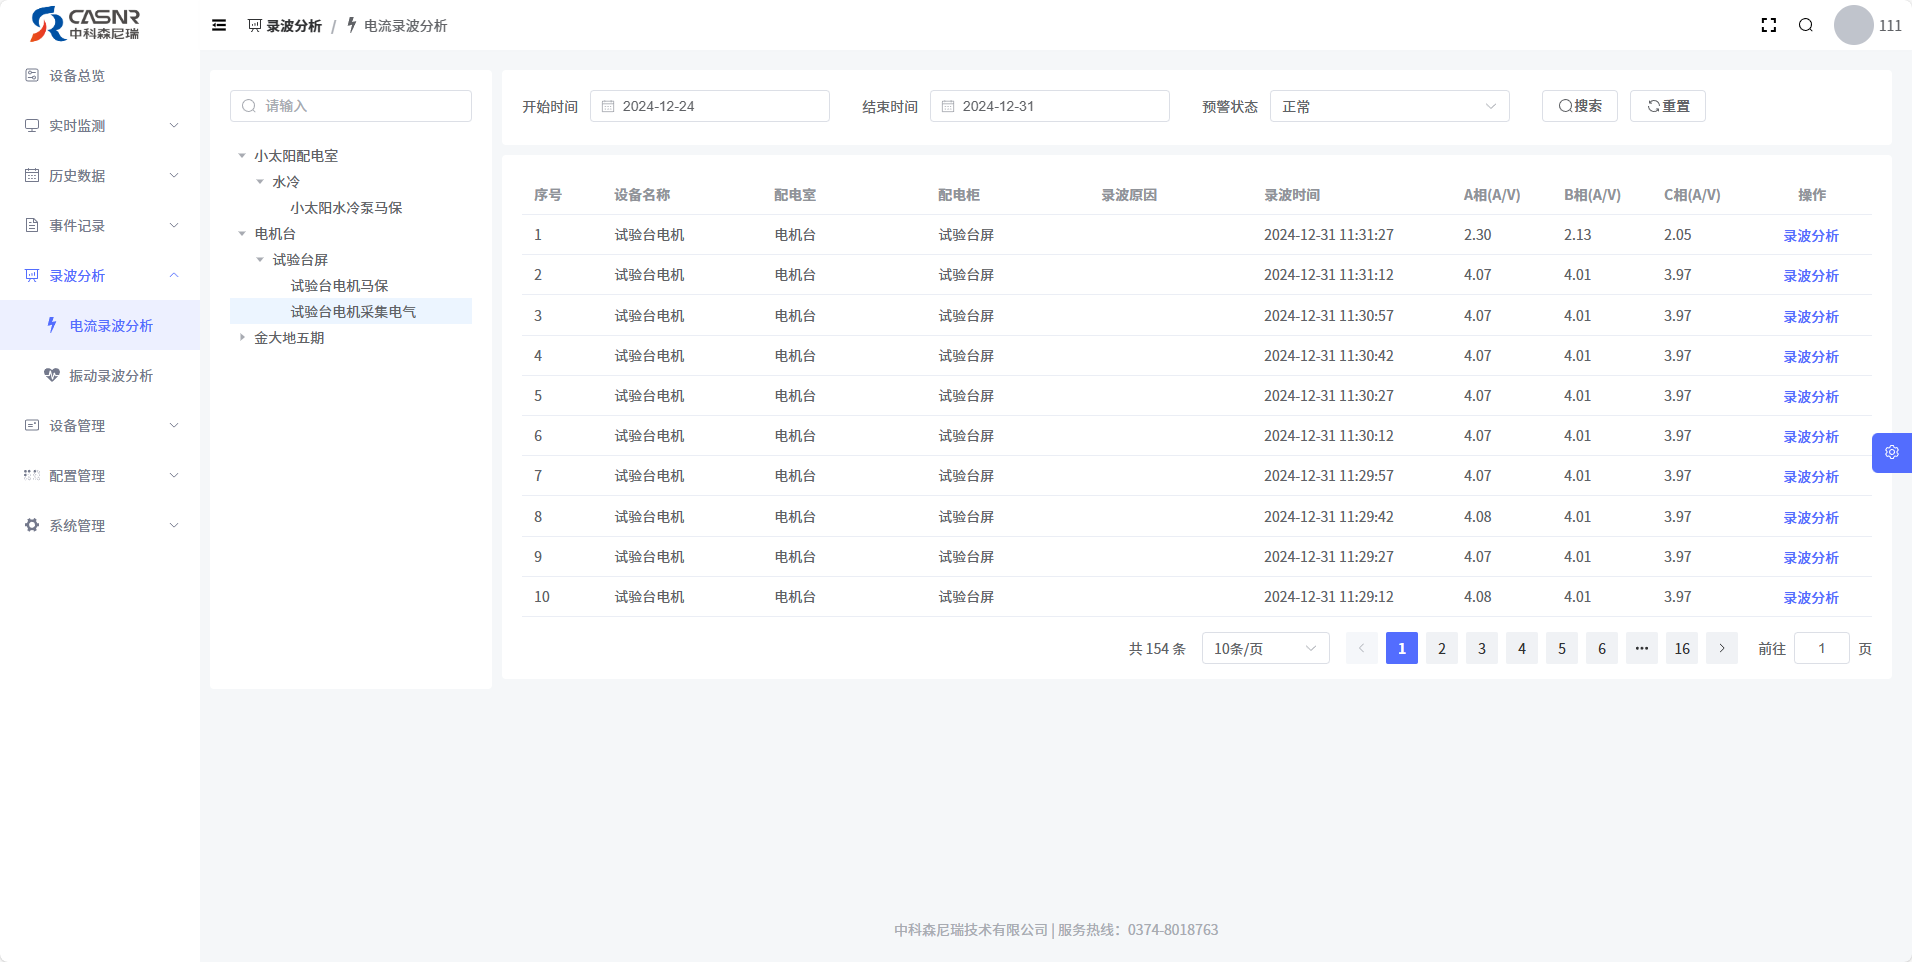Image resolution: width=1912 pixels, height=962 pixels.
Task: Click the 设备总览 sidebar icon
Action: coord(32,75)
